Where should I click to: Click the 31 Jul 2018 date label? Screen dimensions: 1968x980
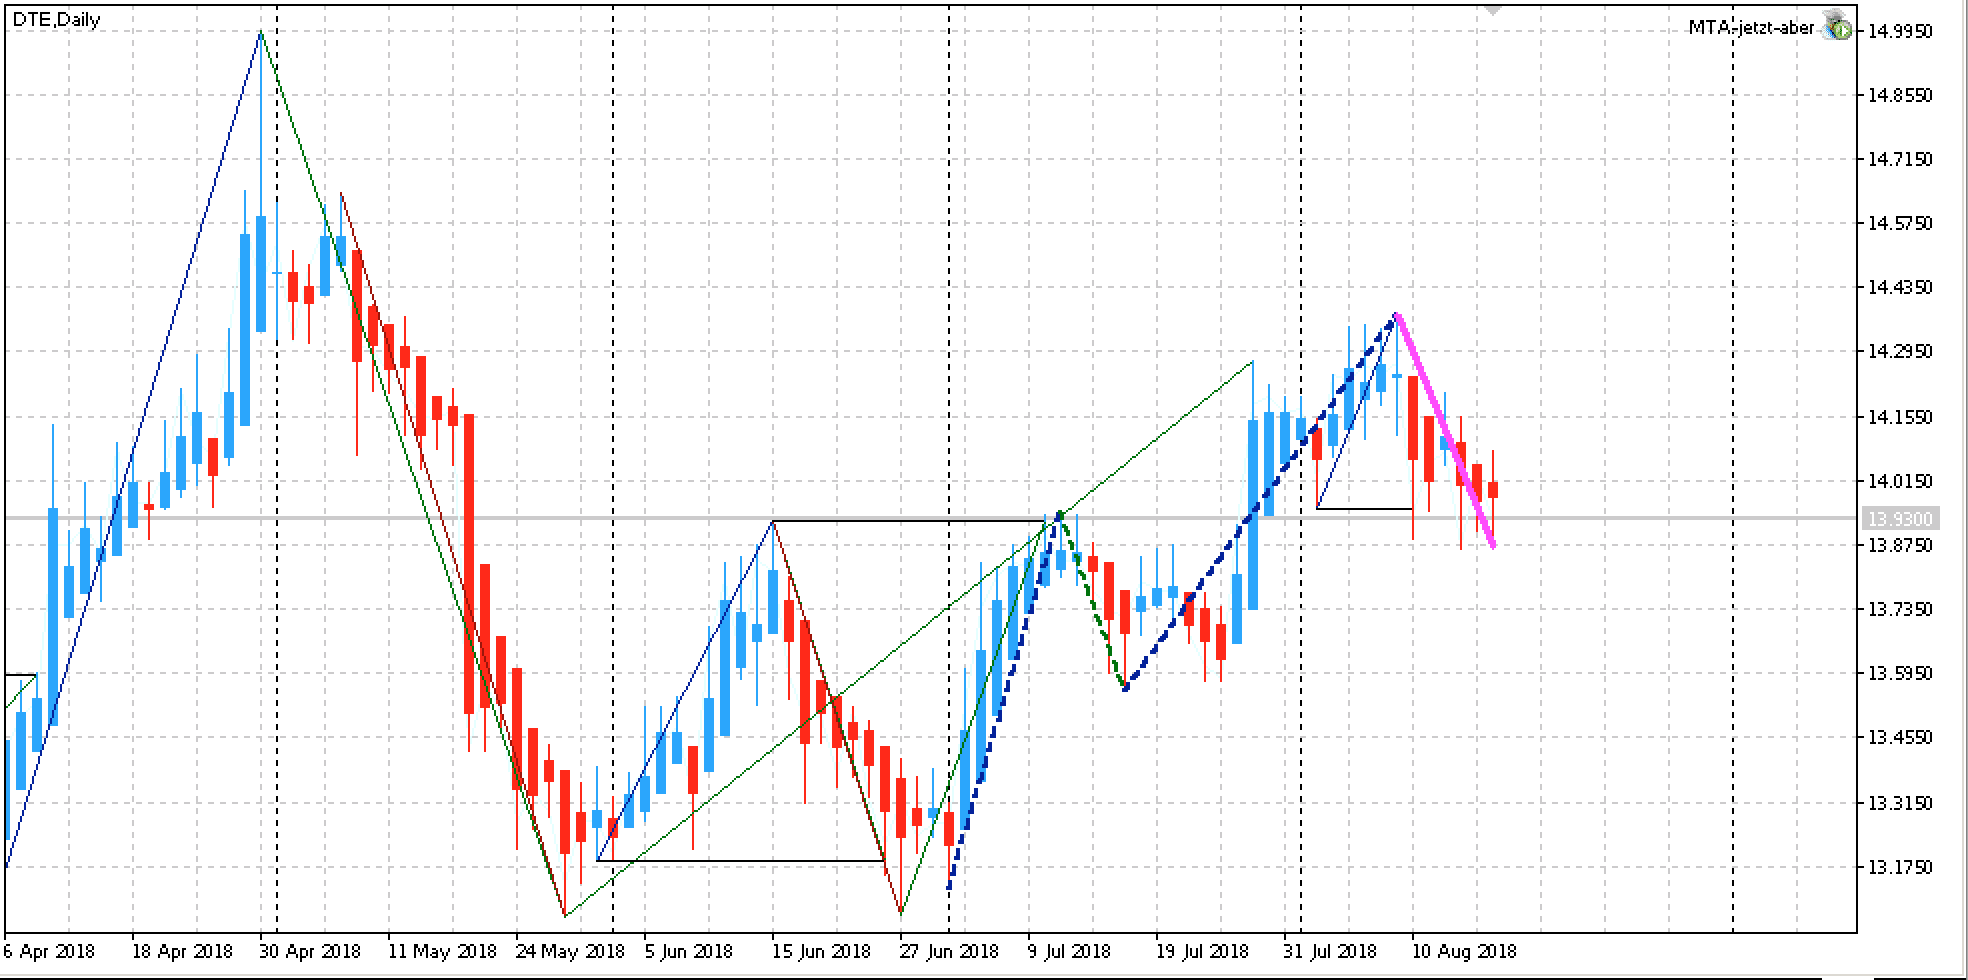coord(1330,951)
